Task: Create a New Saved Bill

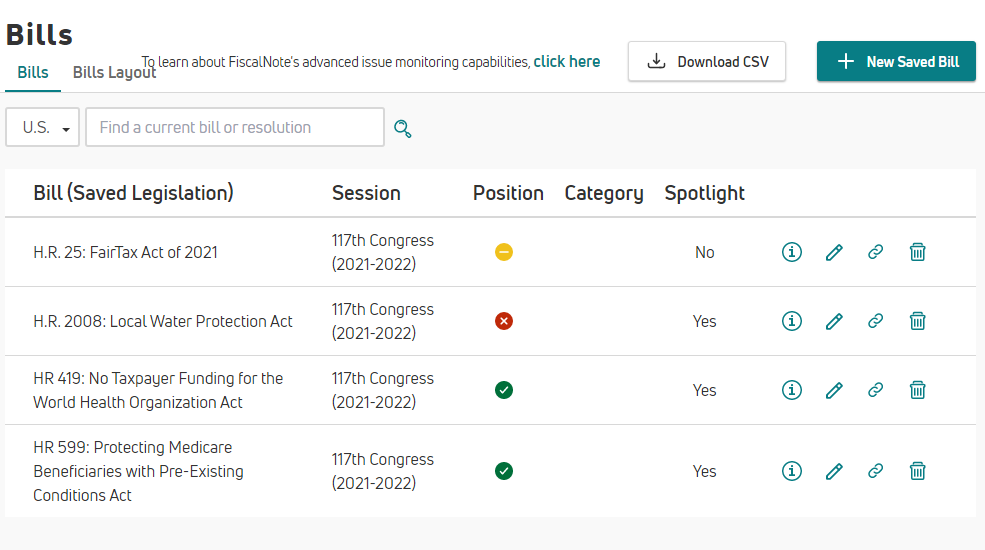Action: tap(896, 62)
